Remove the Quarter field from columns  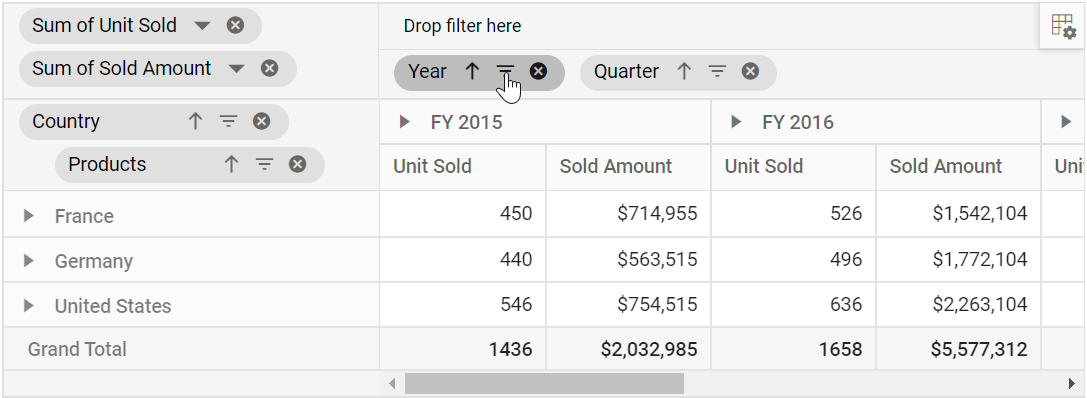[750, 71]
